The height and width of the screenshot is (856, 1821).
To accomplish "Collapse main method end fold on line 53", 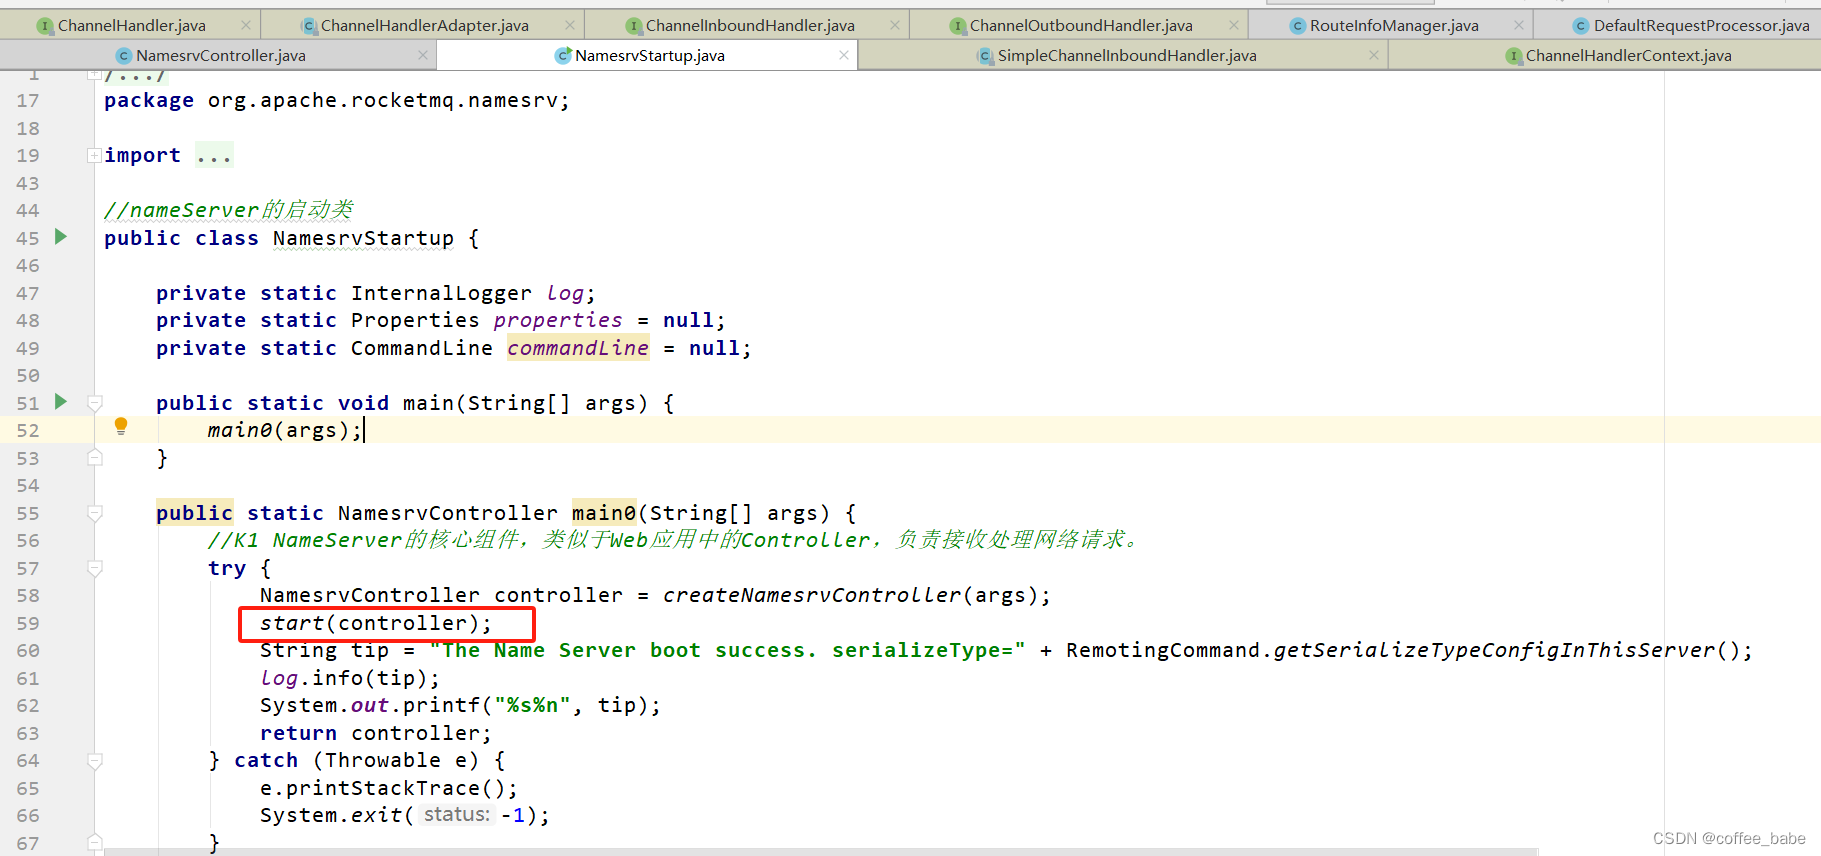I will (95, 457).
